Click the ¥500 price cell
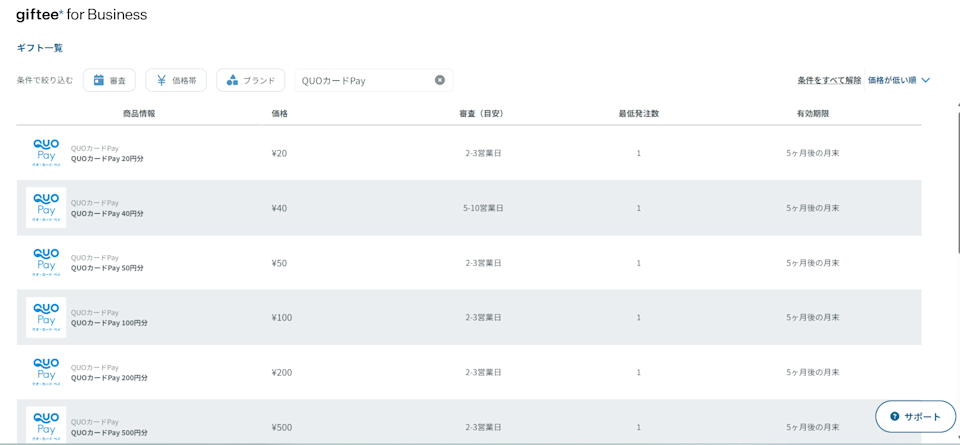960x445 pixels. point(281,427)
